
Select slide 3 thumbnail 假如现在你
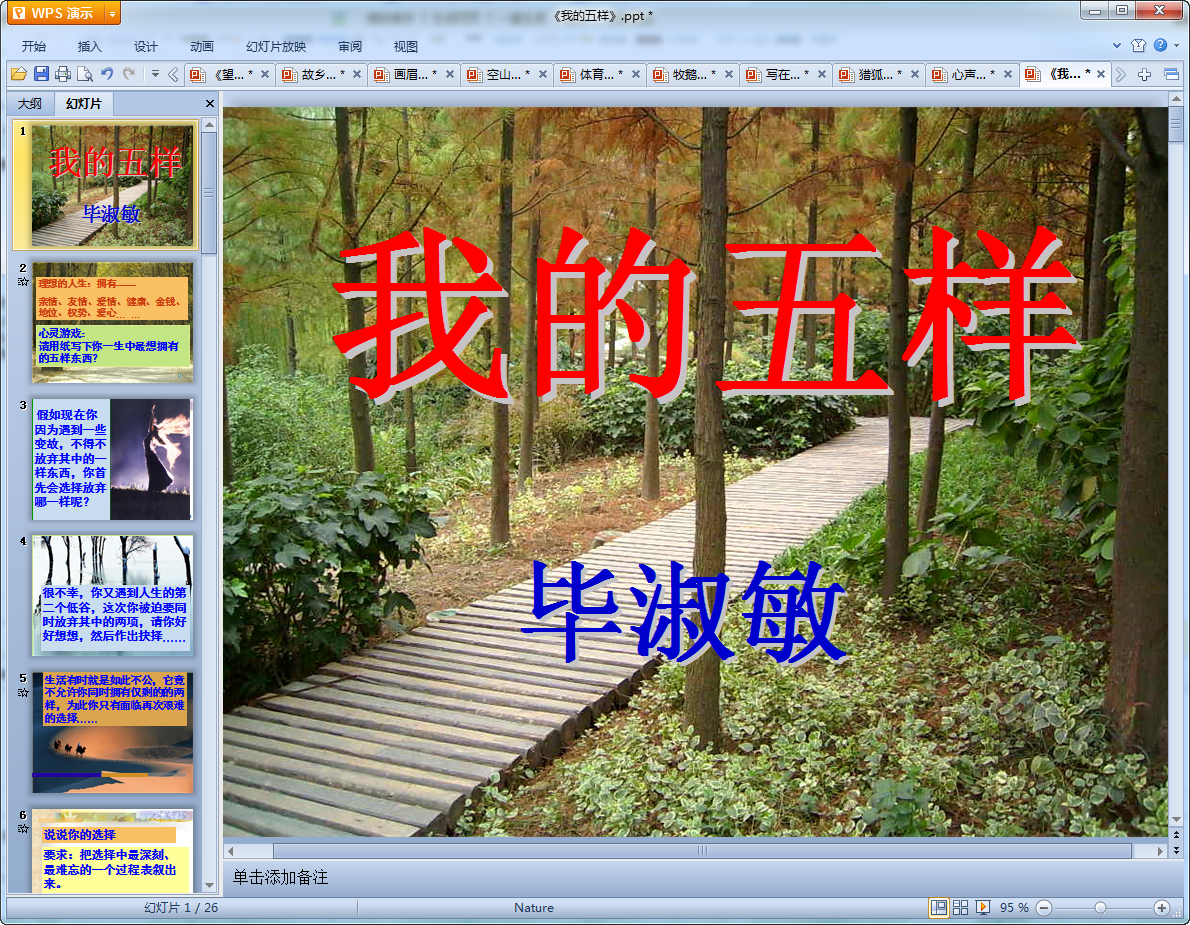(x=112, y=459)
